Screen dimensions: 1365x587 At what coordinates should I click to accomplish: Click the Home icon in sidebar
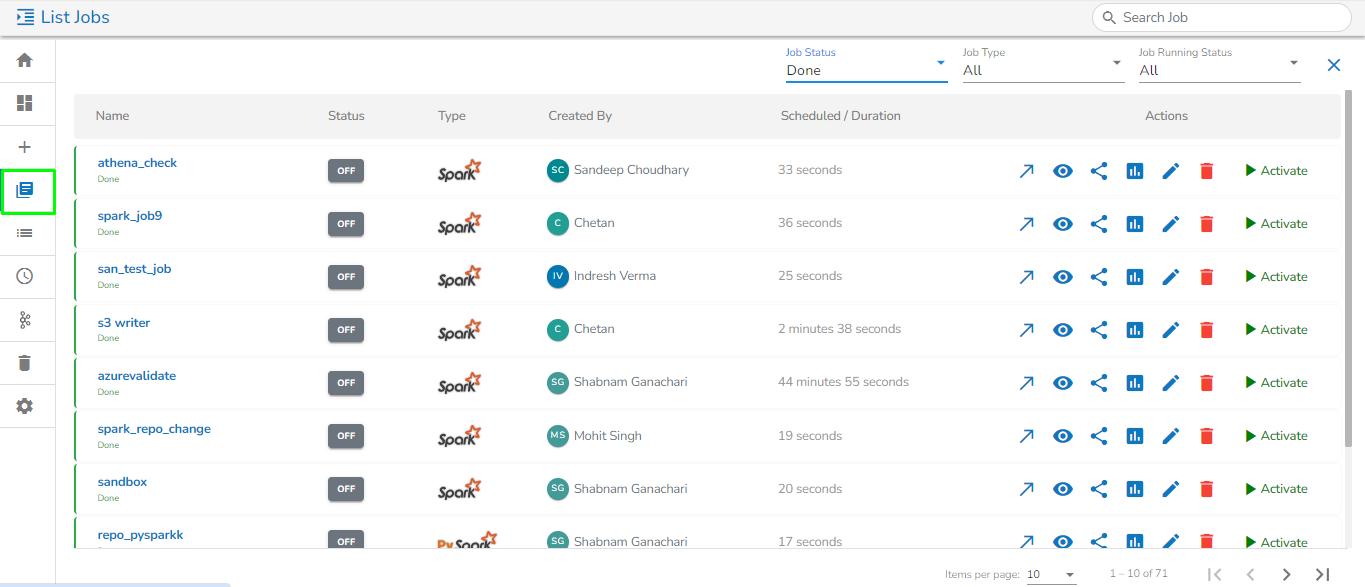point(25,60)
